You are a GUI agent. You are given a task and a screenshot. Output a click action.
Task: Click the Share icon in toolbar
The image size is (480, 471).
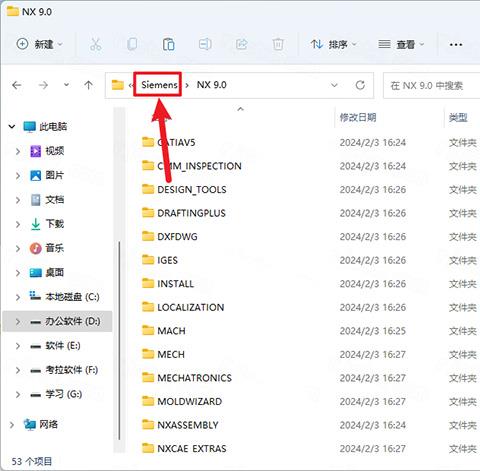tap(241, 44)
